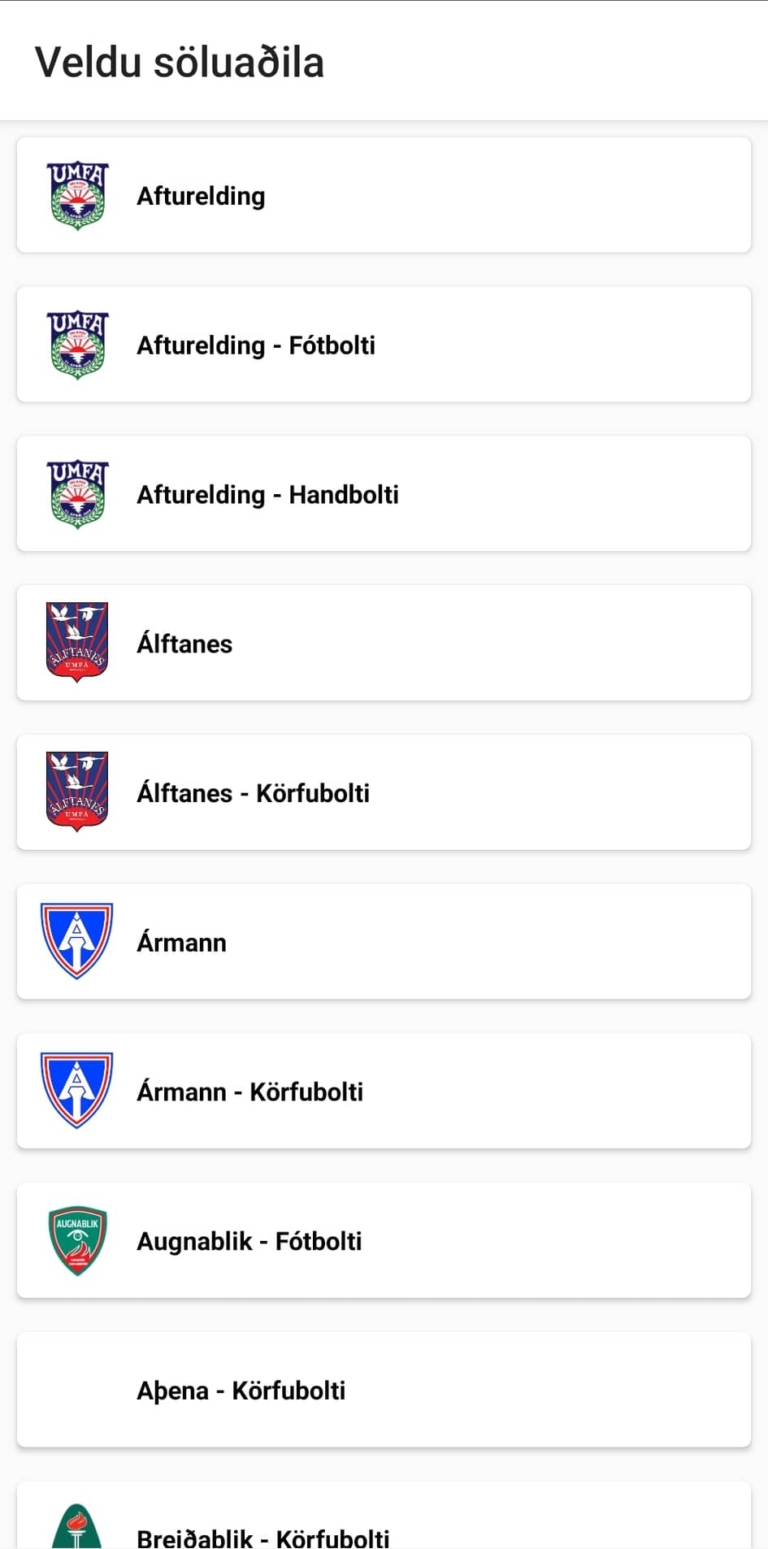Choose Afturelding - Fótbolti from the list
768x1549 pixels.
click(384, 344)
